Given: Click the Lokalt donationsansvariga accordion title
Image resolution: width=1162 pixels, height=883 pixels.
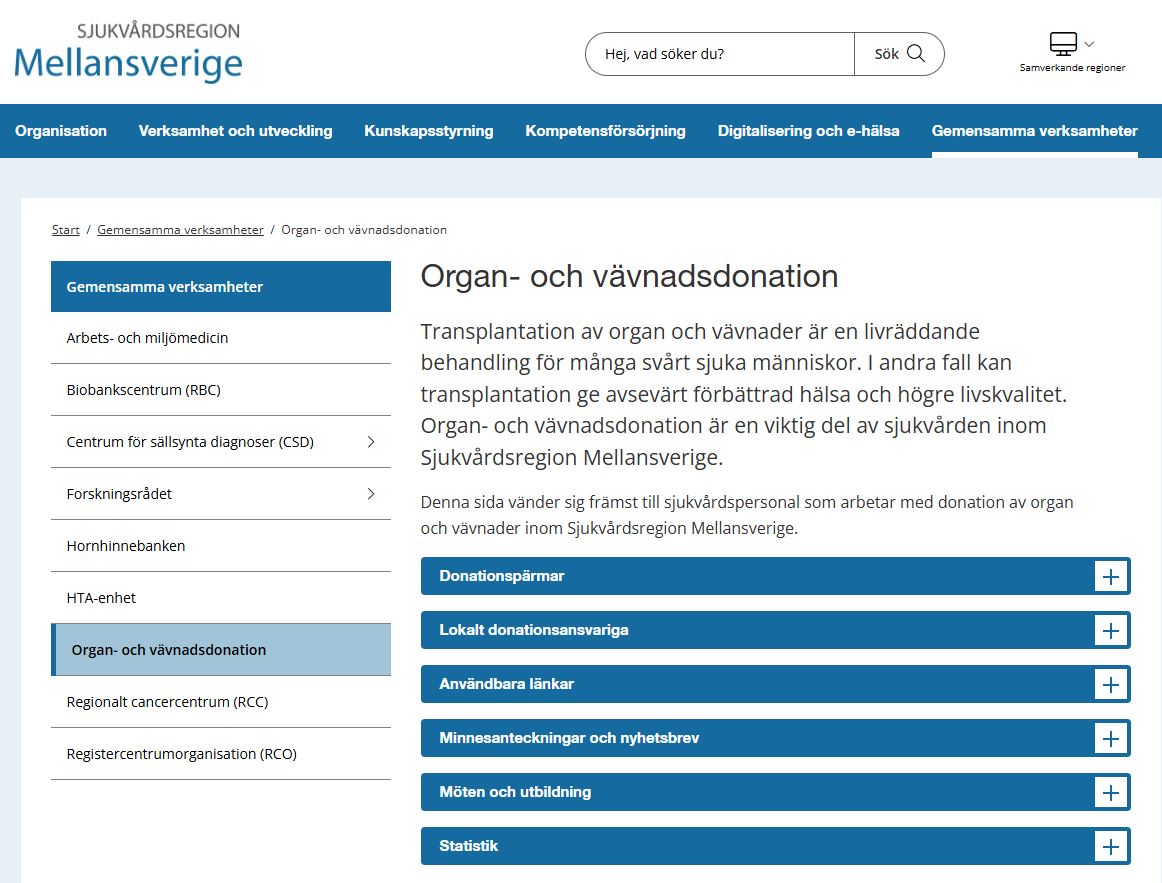Looking at the screenshot, I should 534,630.
